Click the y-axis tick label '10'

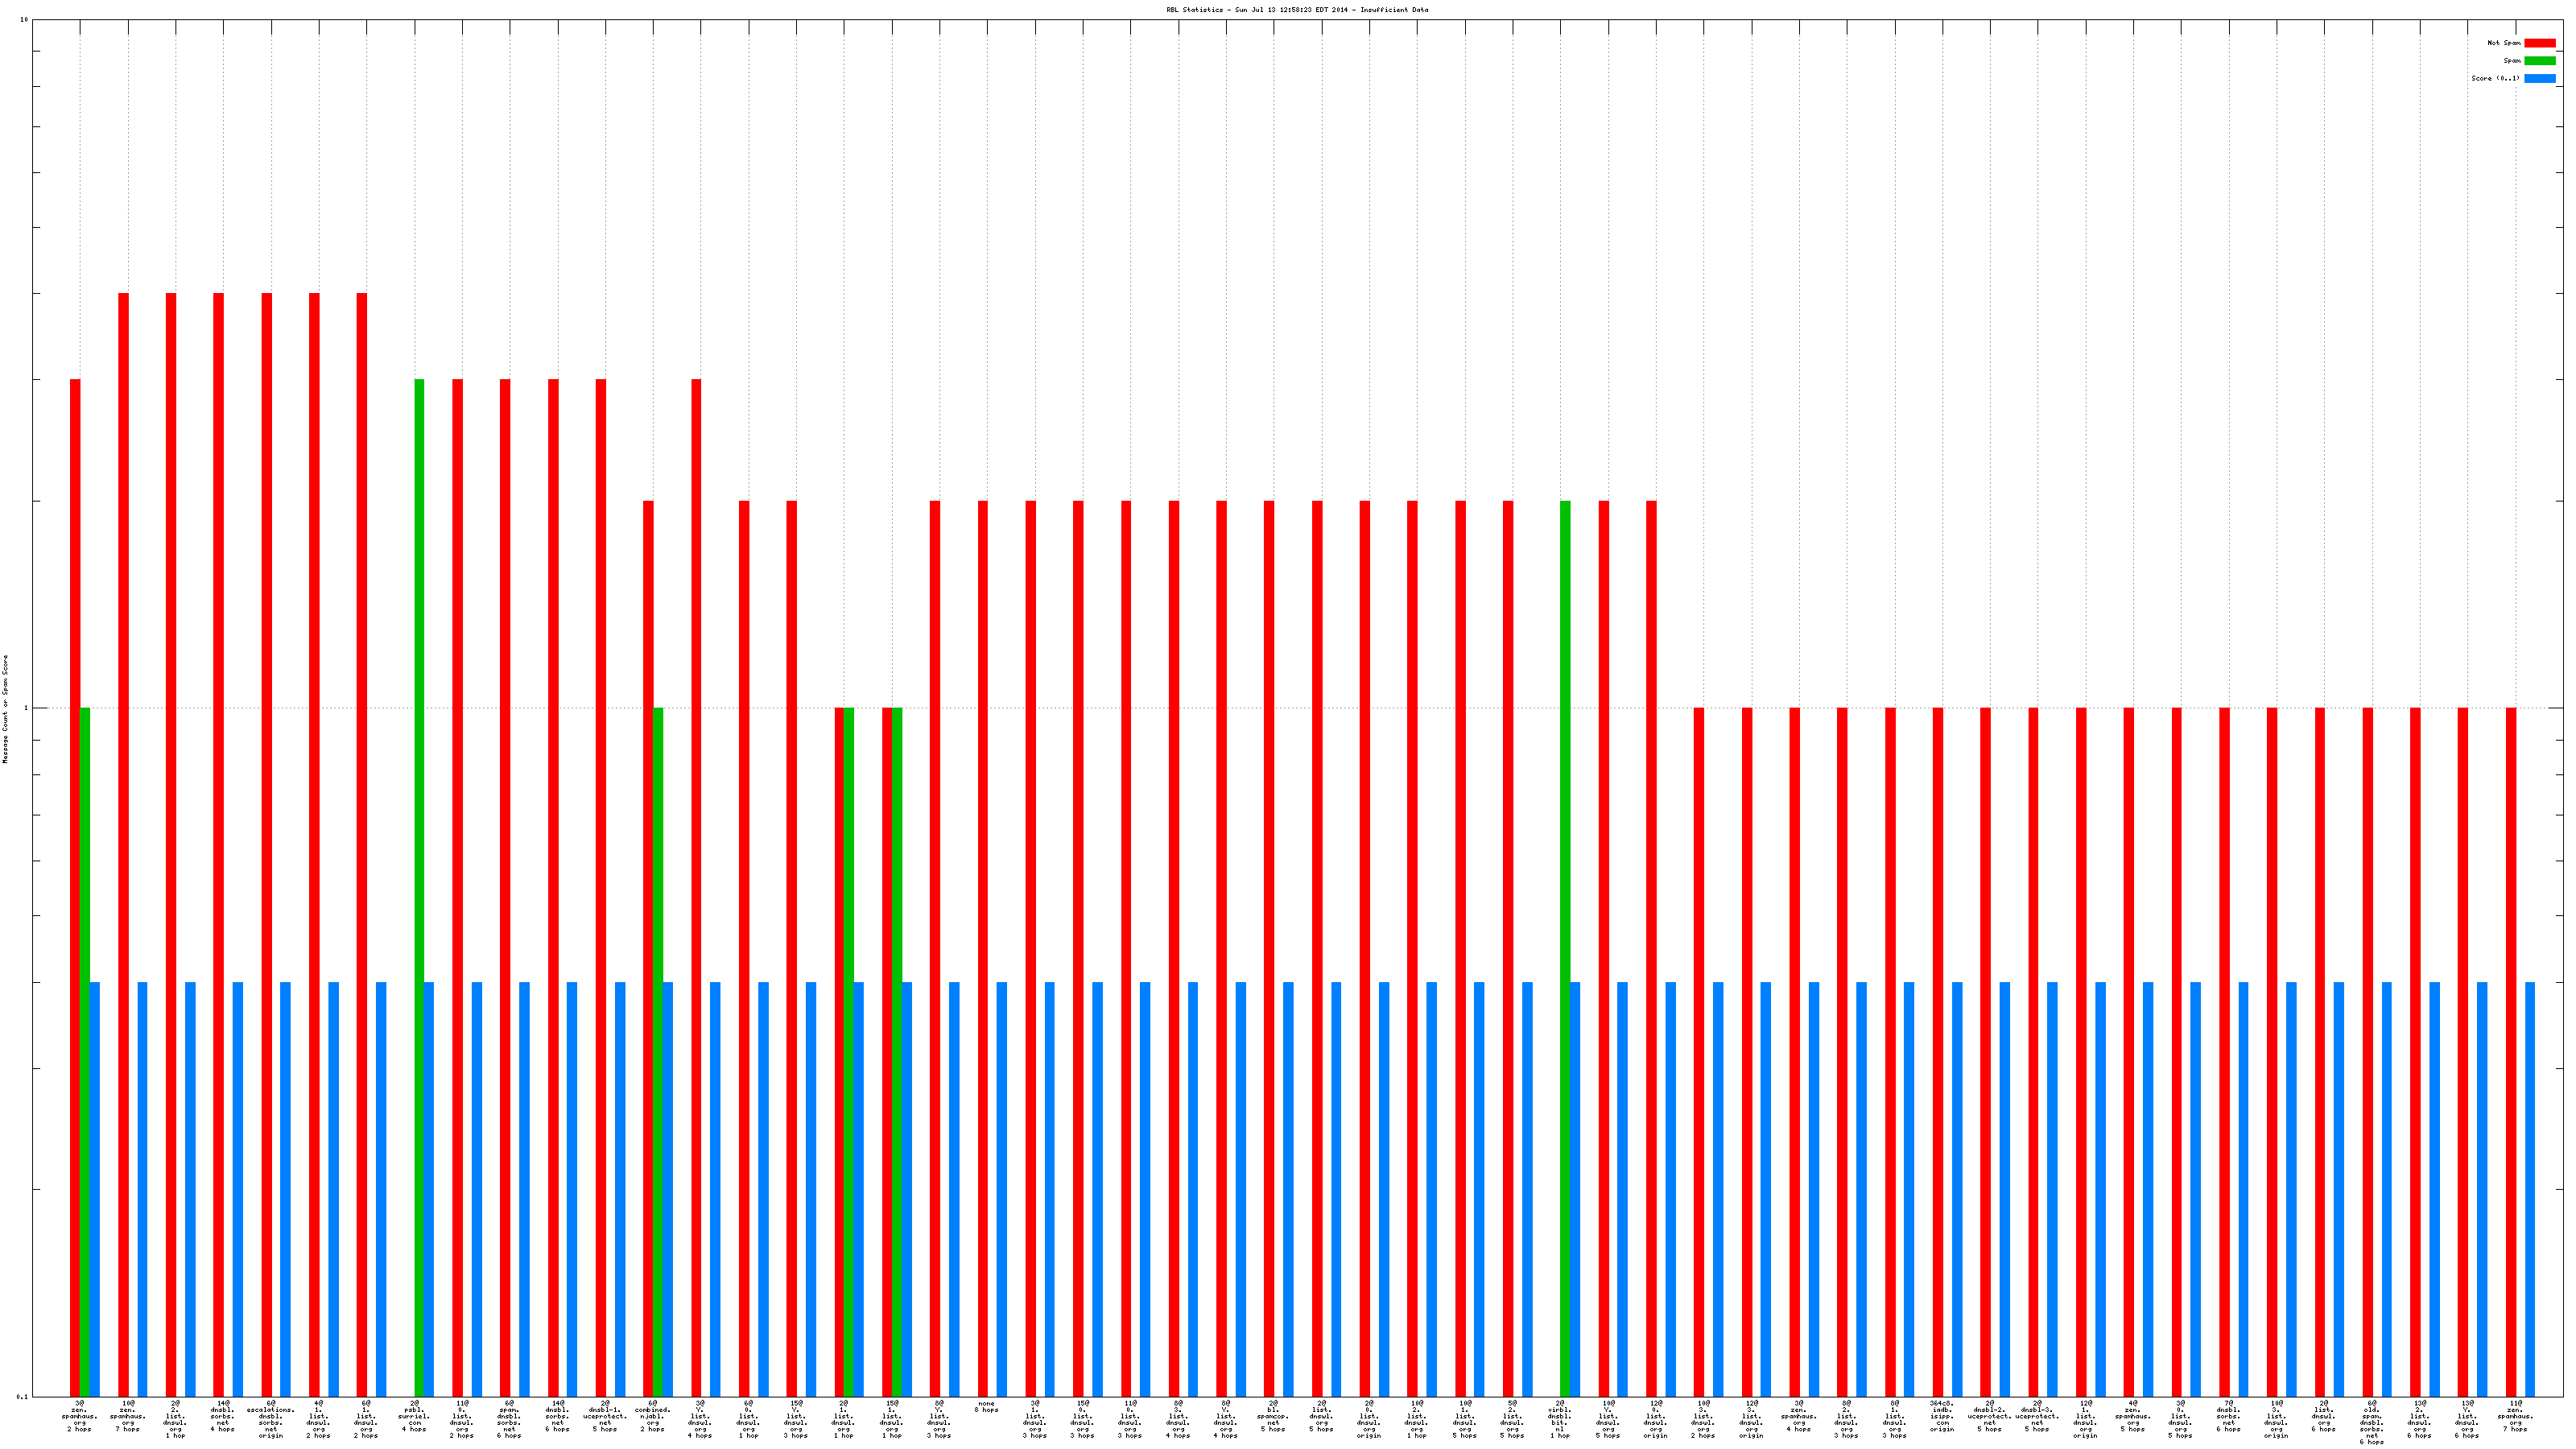click(x=24, y=20)
